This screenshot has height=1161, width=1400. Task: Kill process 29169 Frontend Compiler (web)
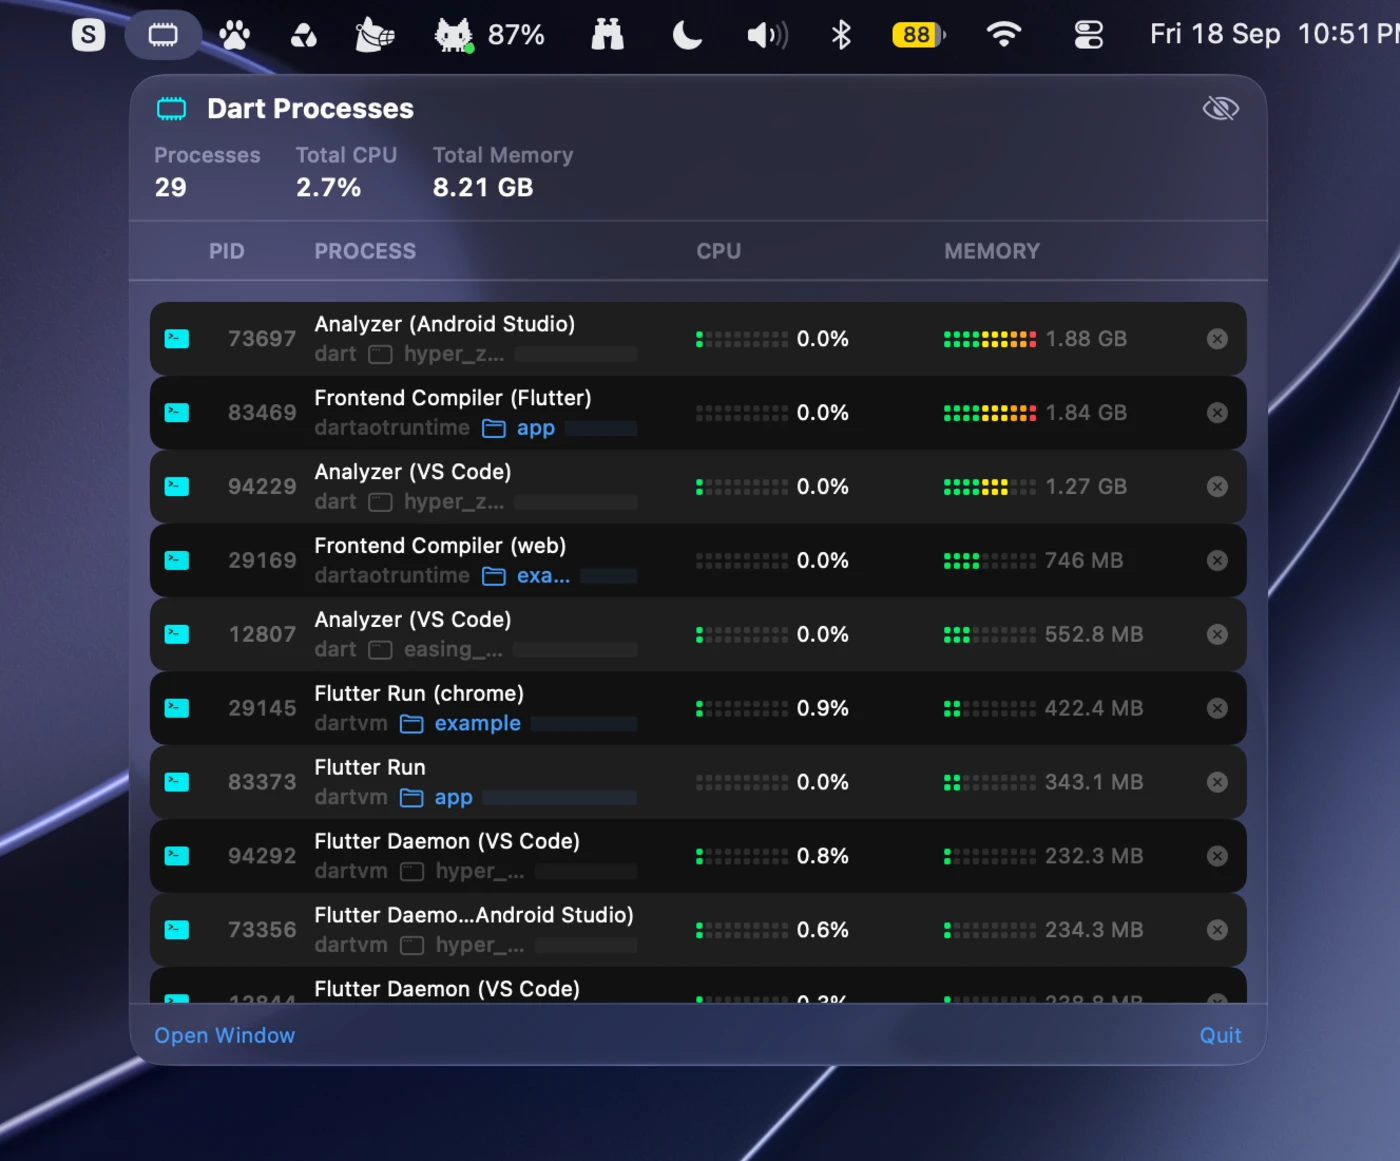pos(1217,561)
